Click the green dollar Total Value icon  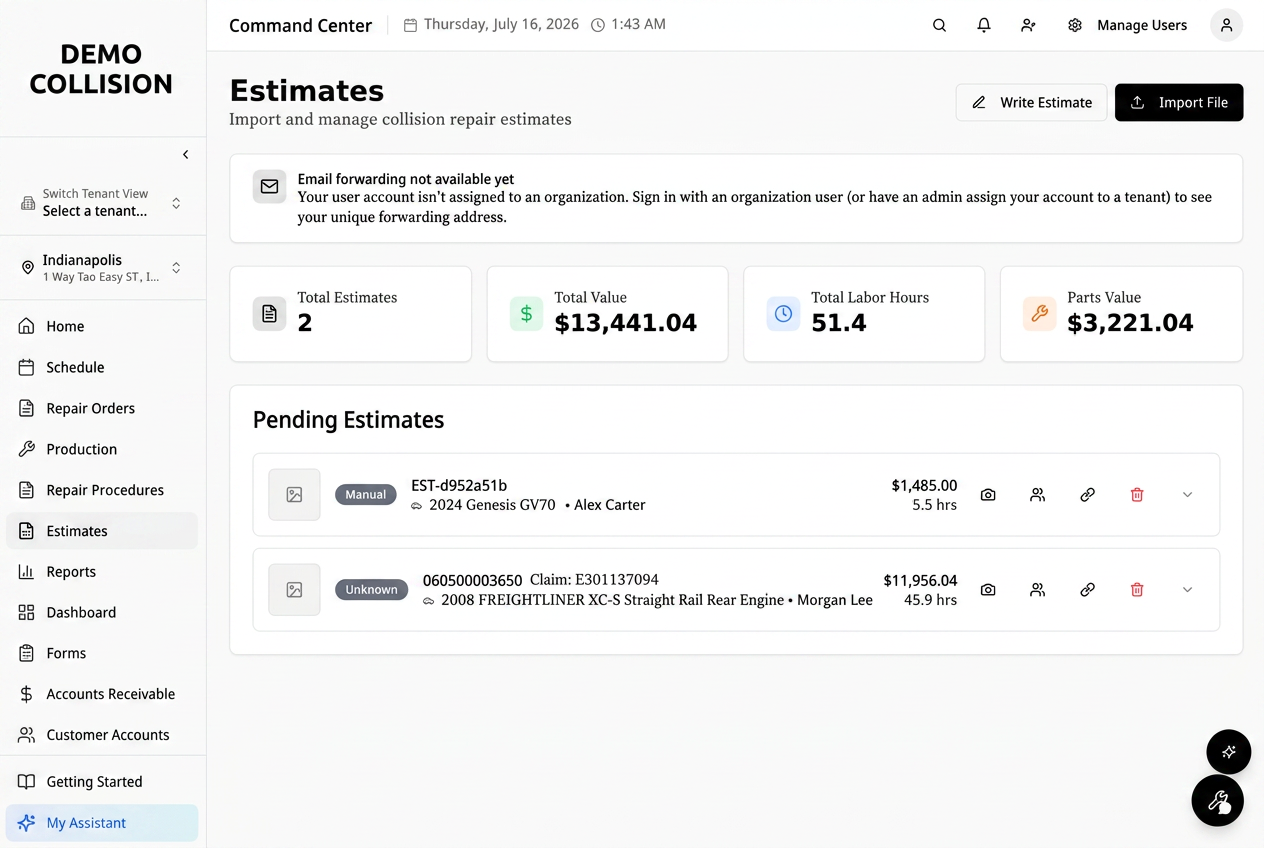tap(526, 314)
